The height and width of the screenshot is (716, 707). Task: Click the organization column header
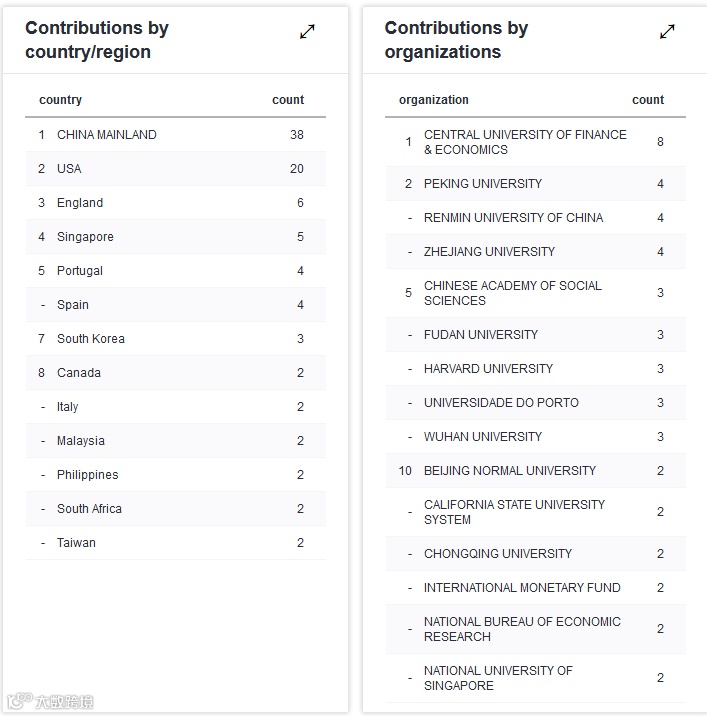[434, 100]
